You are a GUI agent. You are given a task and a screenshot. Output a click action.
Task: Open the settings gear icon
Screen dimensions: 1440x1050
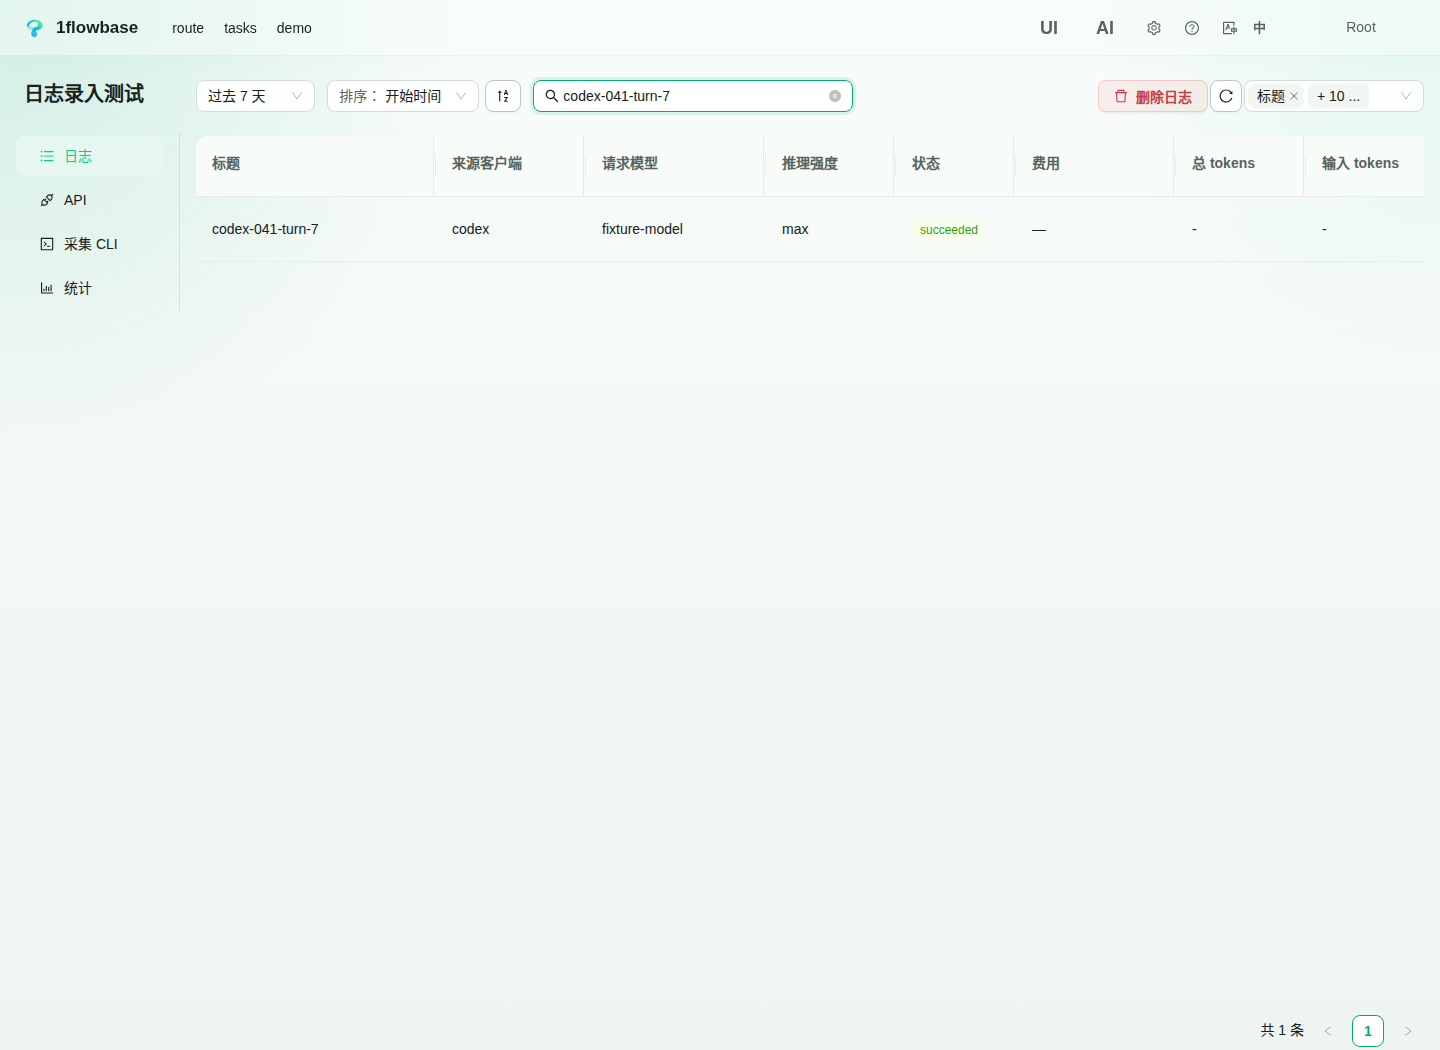pos(1154,28)
